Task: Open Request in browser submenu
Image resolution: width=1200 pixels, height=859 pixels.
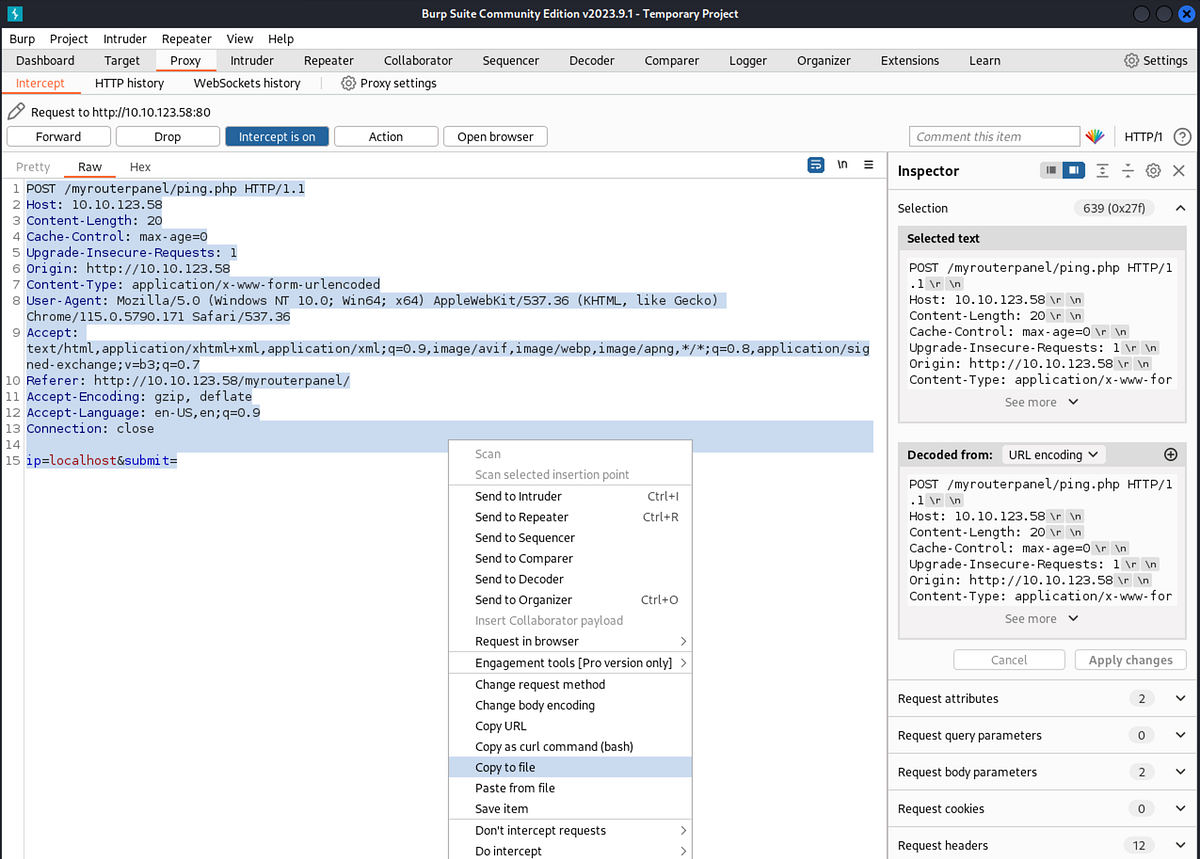Action: point(569,641)
